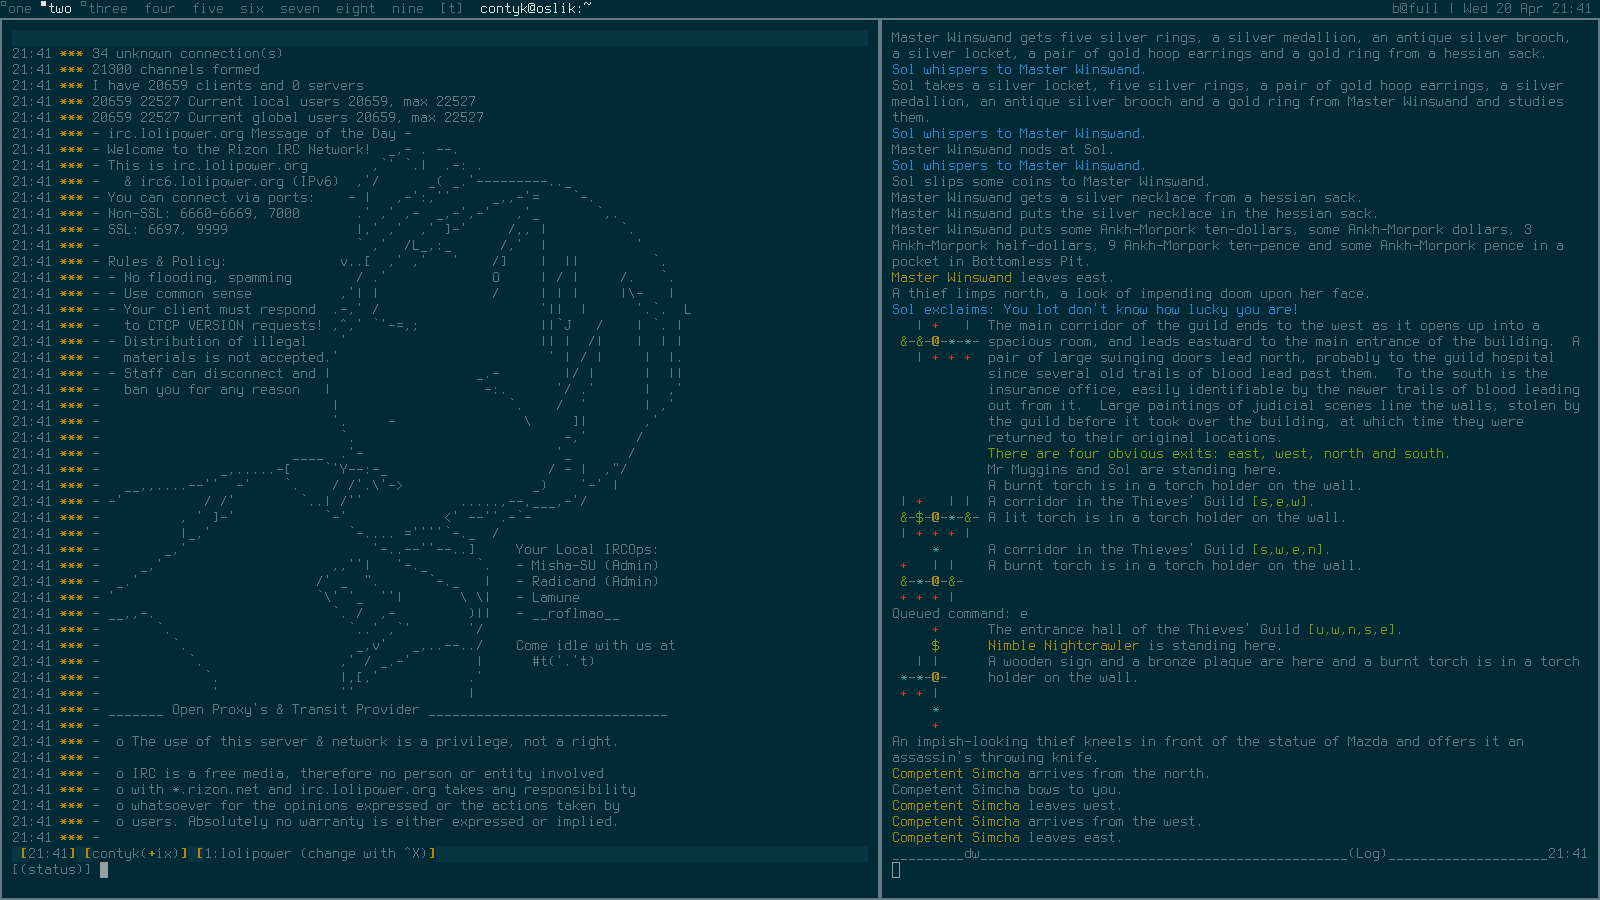
Task: Go to workspace tag "seven"
Action: pos(299,8)
